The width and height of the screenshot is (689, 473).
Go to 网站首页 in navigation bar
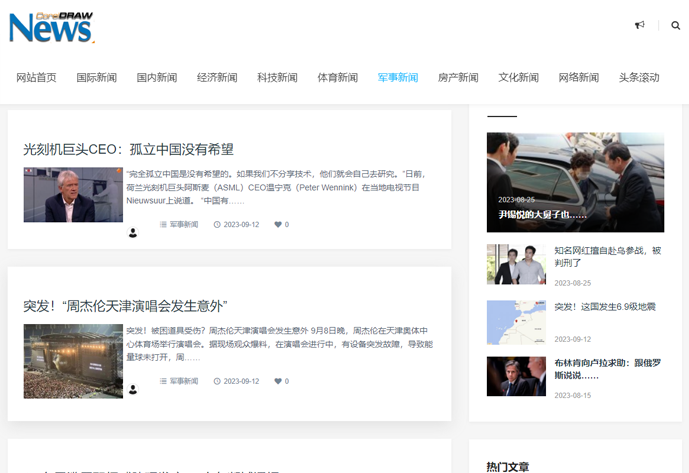click(36, 78)
